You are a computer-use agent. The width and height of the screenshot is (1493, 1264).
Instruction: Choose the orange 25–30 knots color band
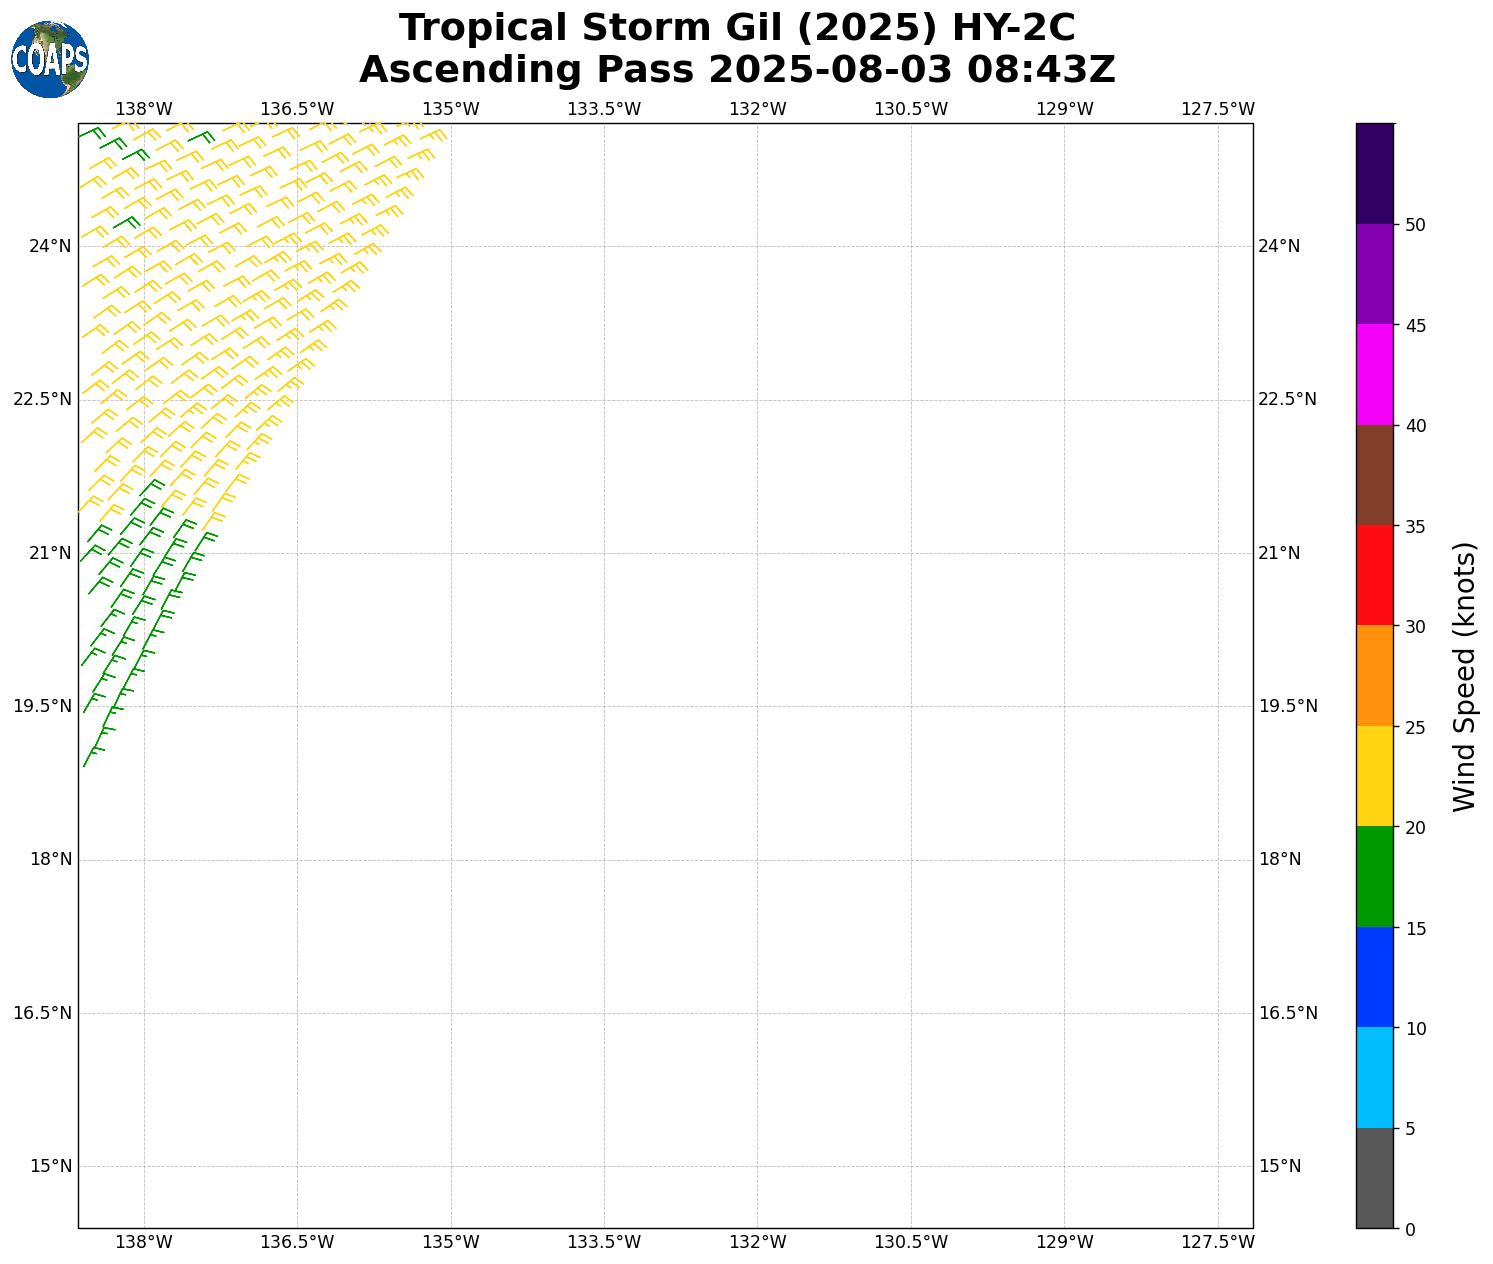point(1374,675)
